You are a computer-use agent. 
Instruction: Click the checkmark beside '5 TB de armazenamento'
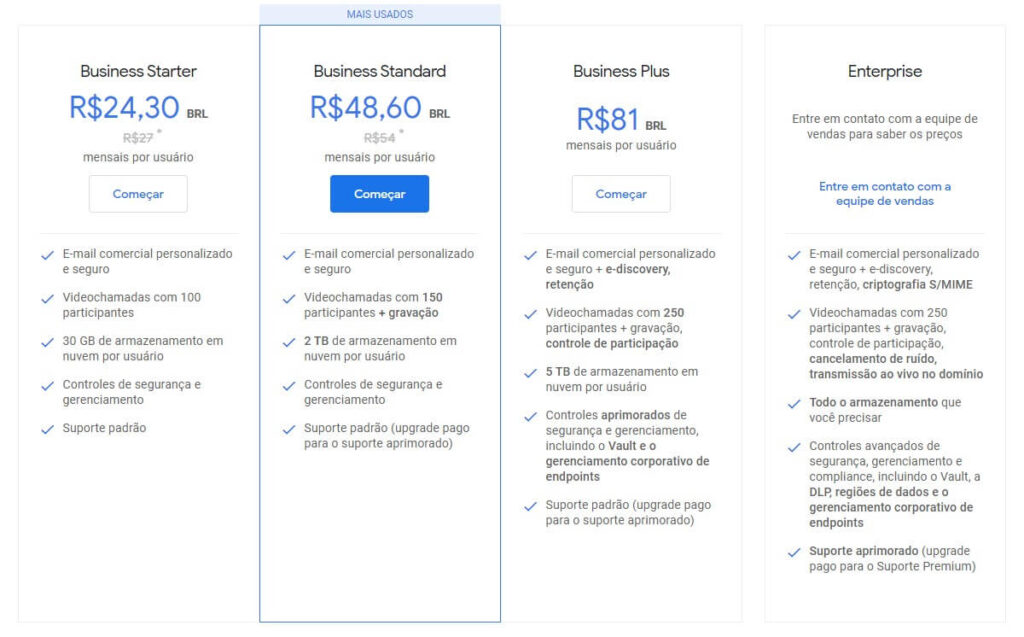pyautogui.click(x=530, y=373)
